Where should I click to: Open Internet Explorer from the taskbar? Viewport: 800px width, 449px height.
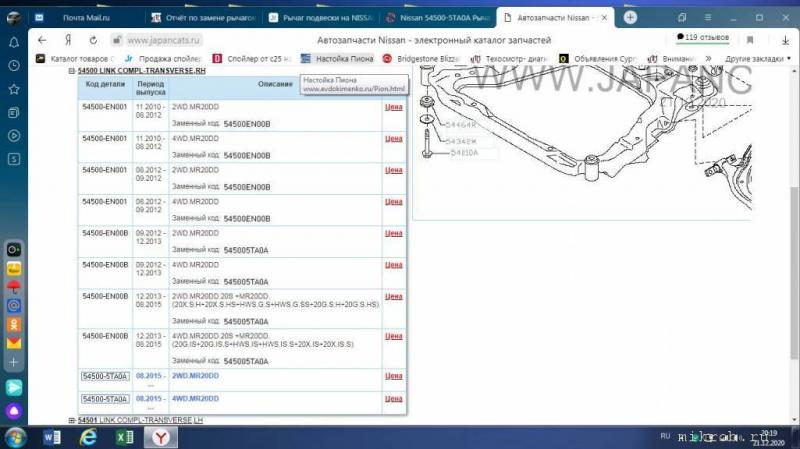88,437
